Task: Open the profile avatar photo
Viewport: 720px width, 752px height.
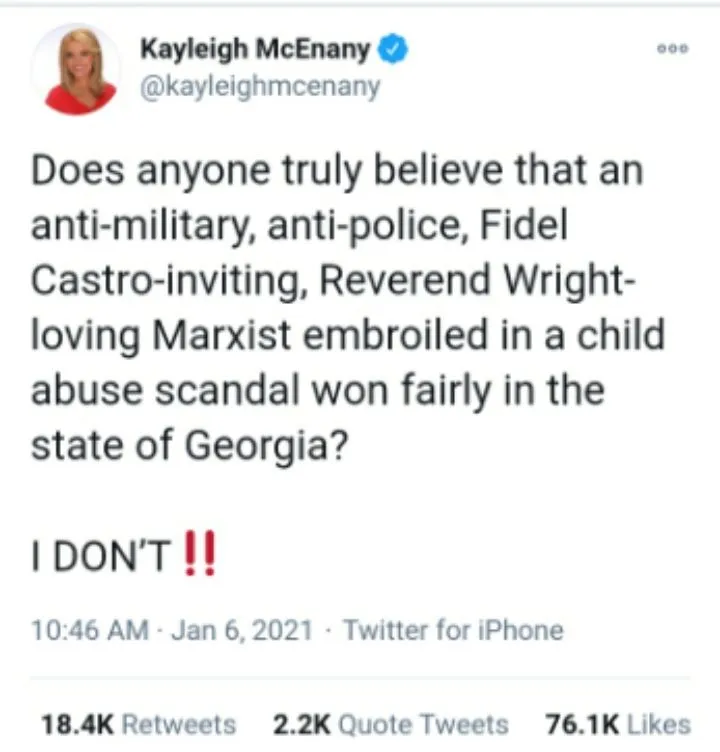Action: tap(76, 70)
